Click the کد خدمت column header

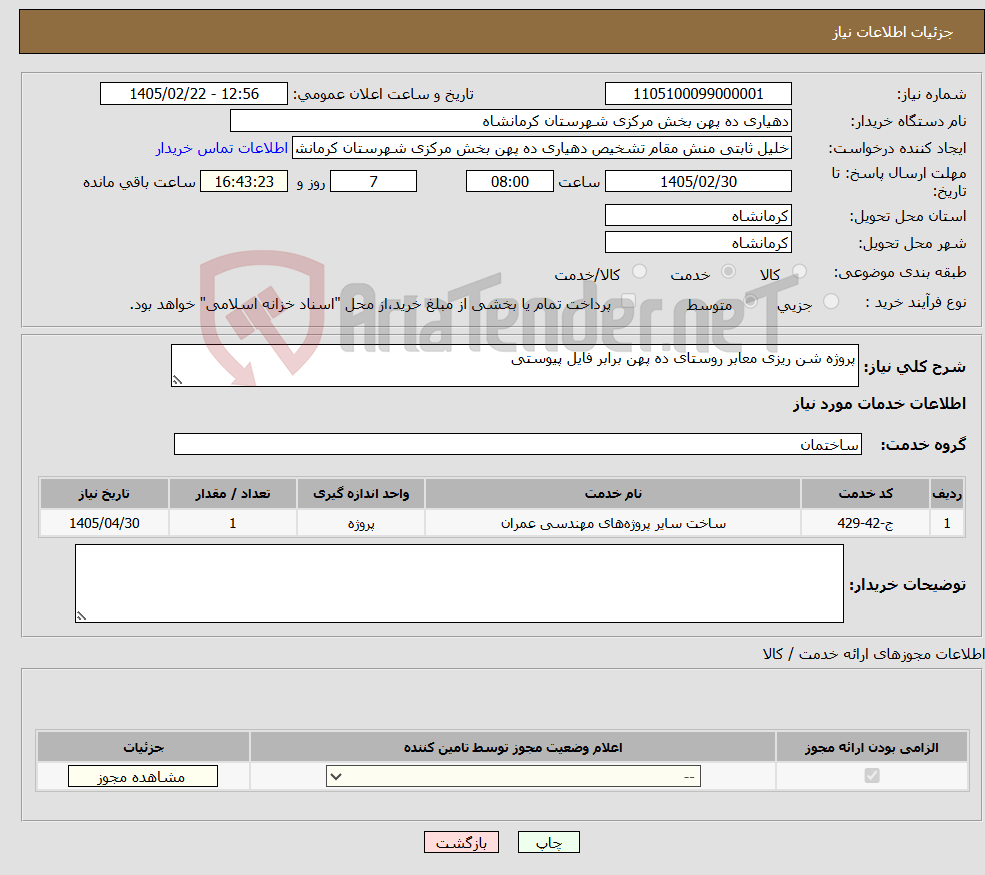click(x=865, y=494)
